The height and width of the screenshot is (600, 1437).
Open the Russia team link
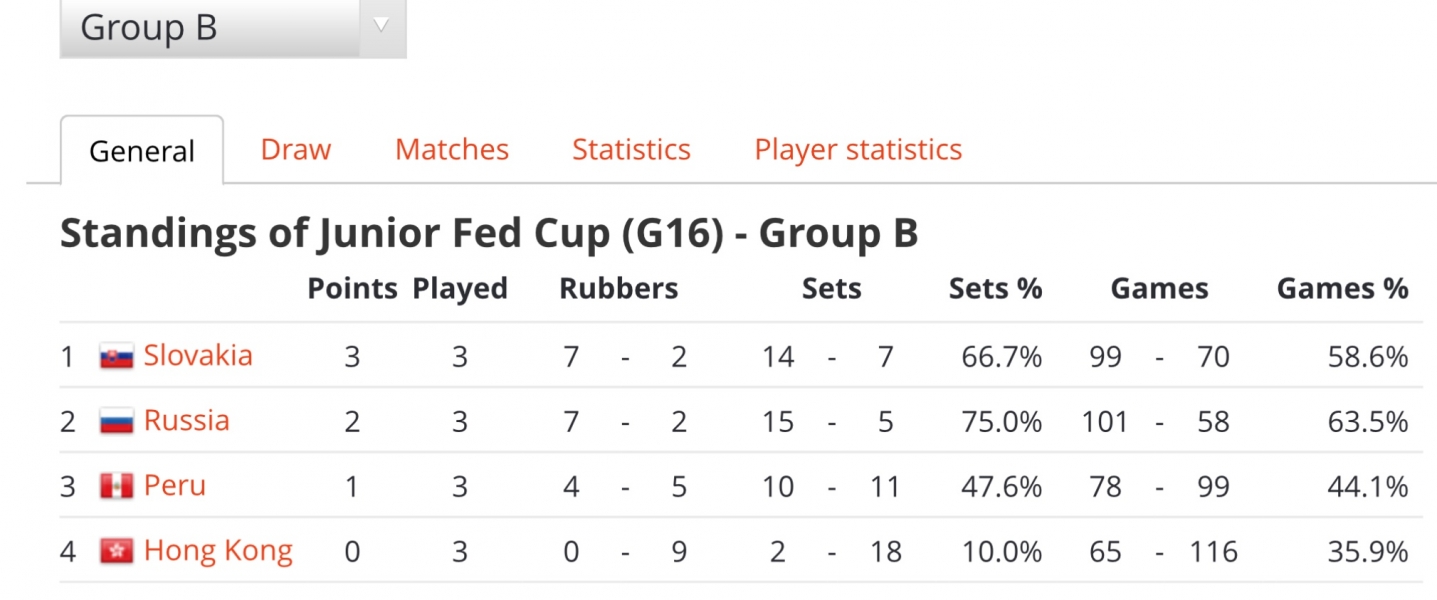pyautogui.click(x=187, y=420)
